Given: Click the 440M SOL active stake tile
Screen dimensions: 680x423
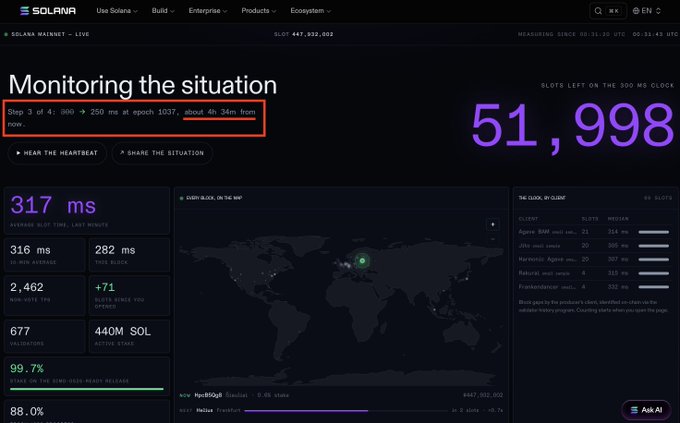Looking at the screenshot, I should click(129, 336).
